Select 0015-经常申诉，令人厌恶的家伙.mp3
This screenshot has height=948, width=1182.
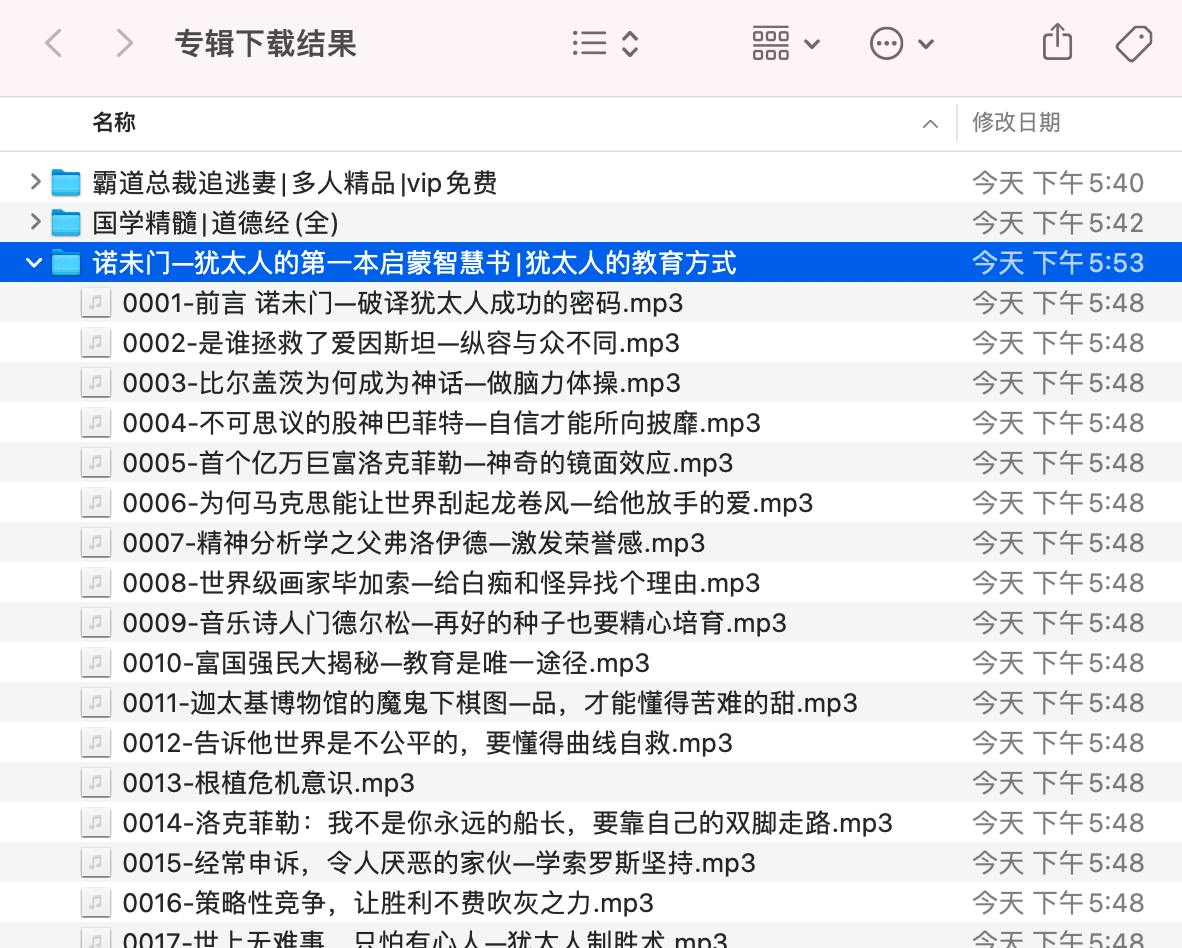click(x=439, y=862)
